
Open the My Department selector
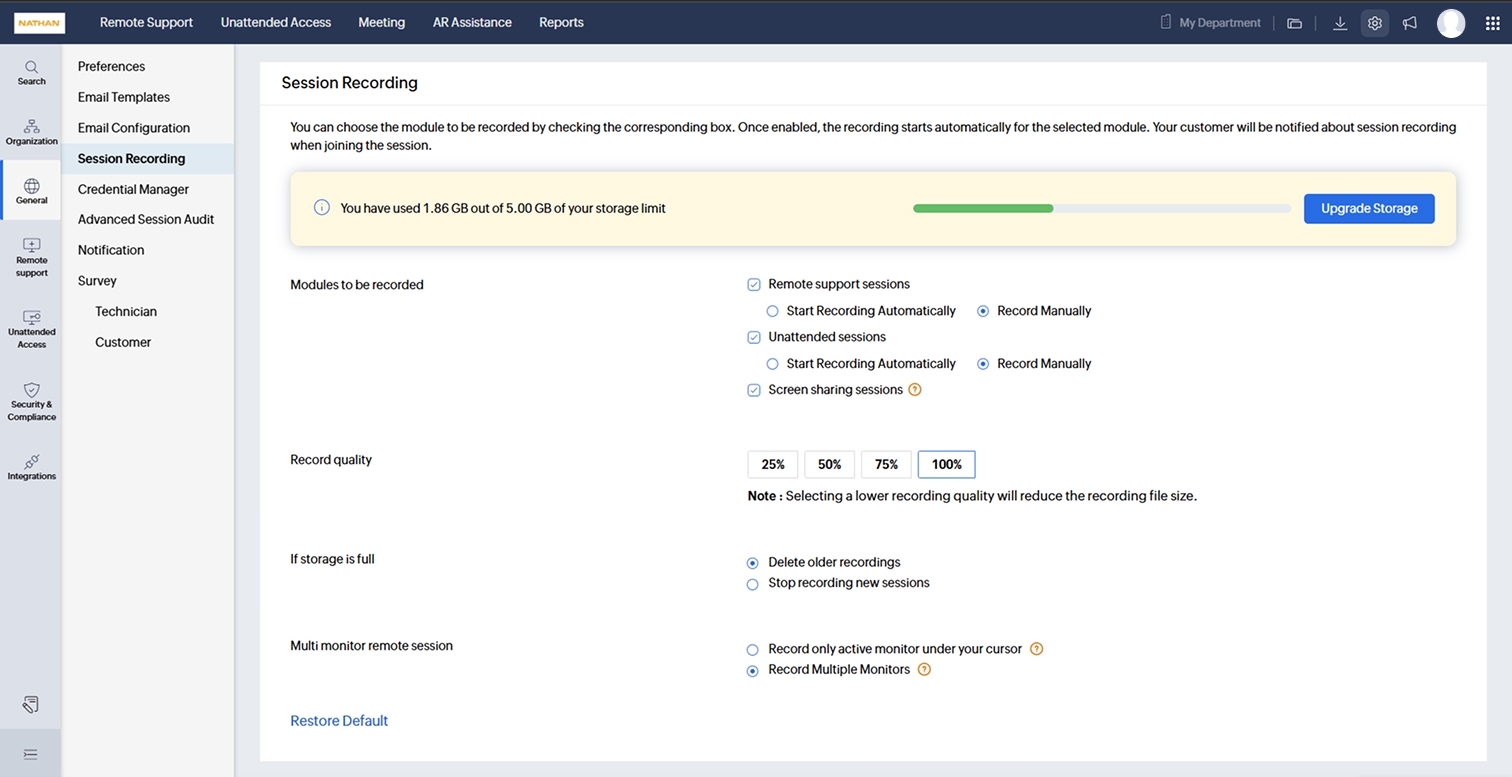tap(1211, 23)
